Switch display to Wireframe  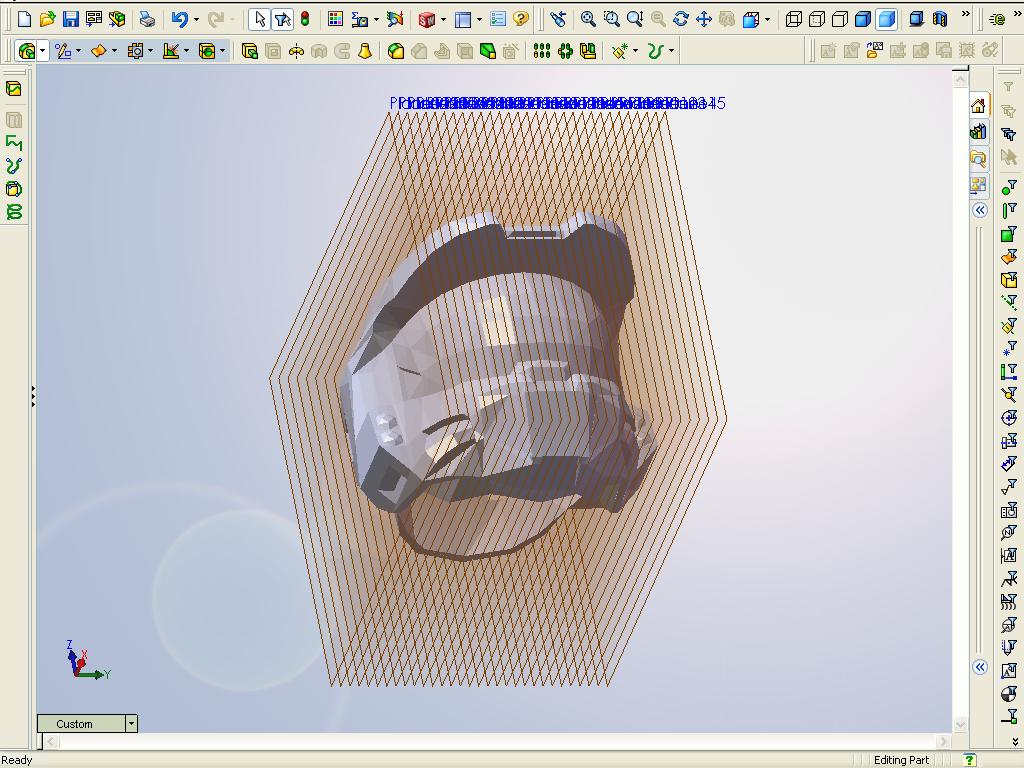(793, 19)
